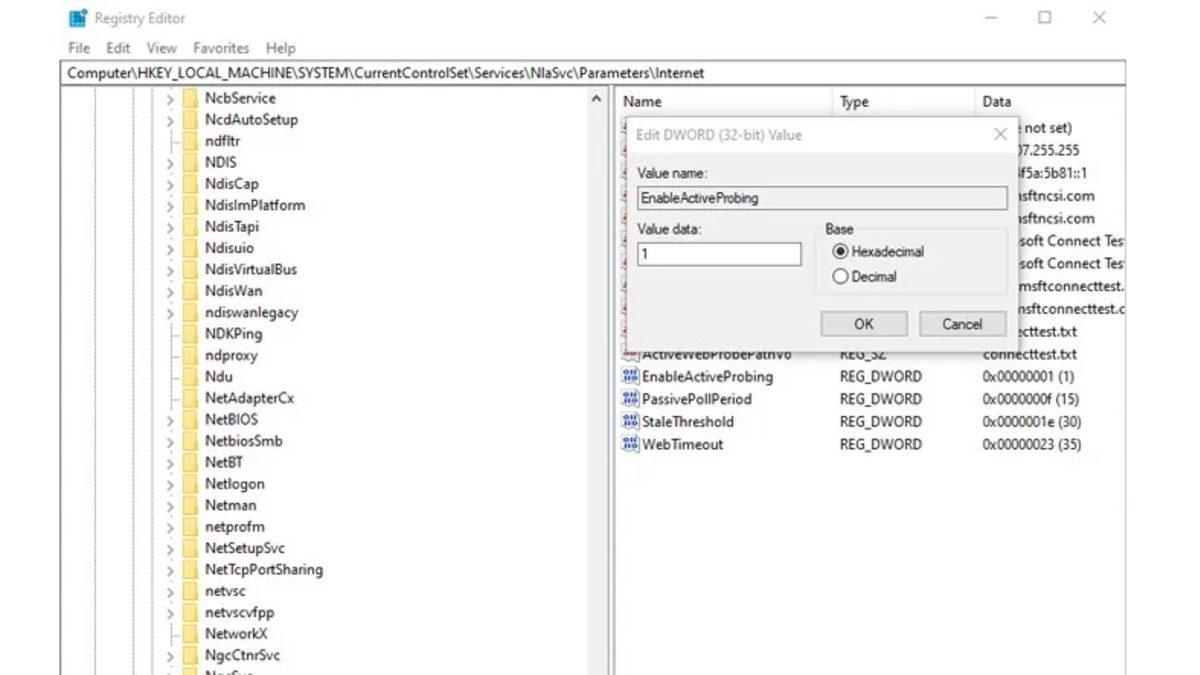This screenshot has width=1200, height=675.
Task: Open the Edit menu
Action: [x=118, y=47]
